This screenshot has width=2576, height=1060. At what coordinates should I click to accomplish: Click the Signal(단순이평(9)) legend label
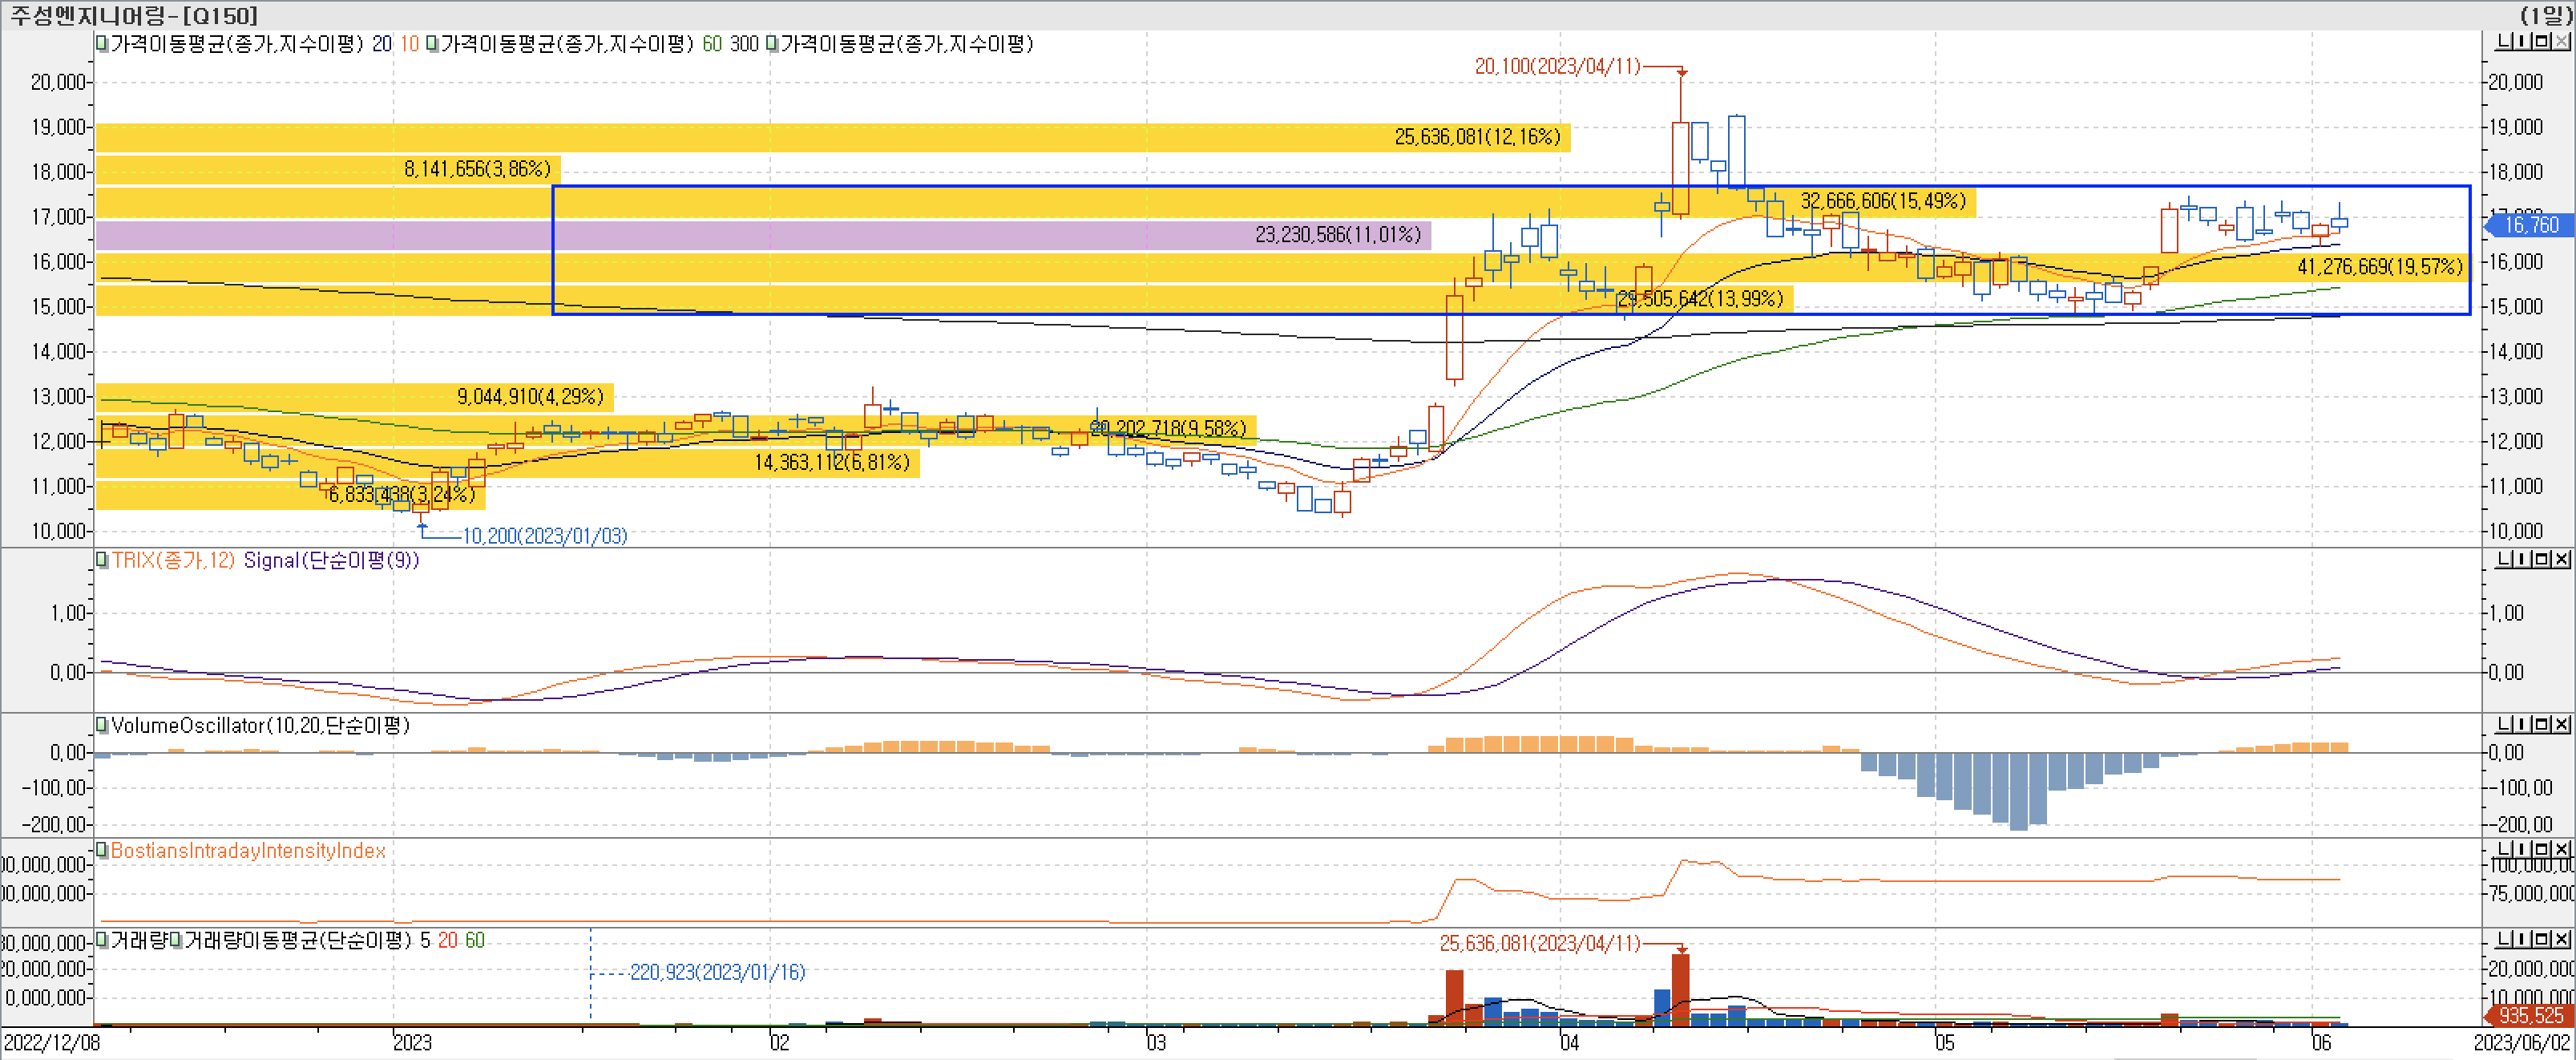click(331, 560)
